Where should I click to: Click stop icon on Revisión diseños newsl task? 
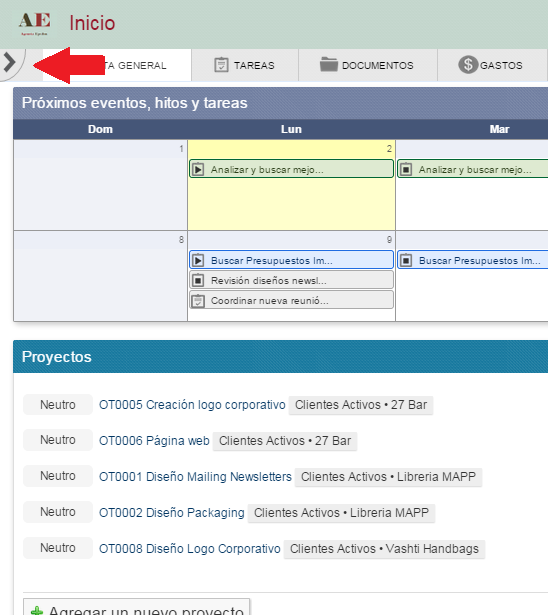198,280
